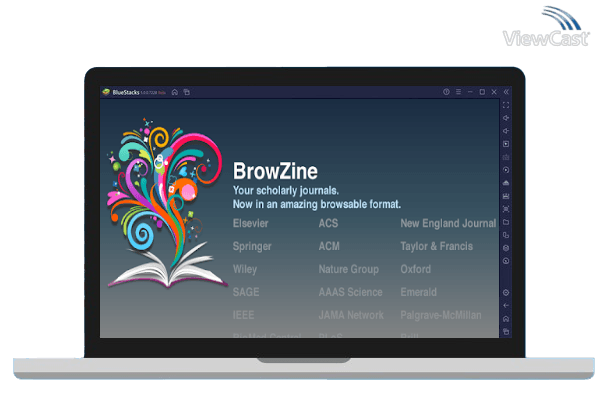Image resolution: width=602 pixels, height=414 pixels.
Task: Select New England Journal entry
Action: click(x=448, y=224)
